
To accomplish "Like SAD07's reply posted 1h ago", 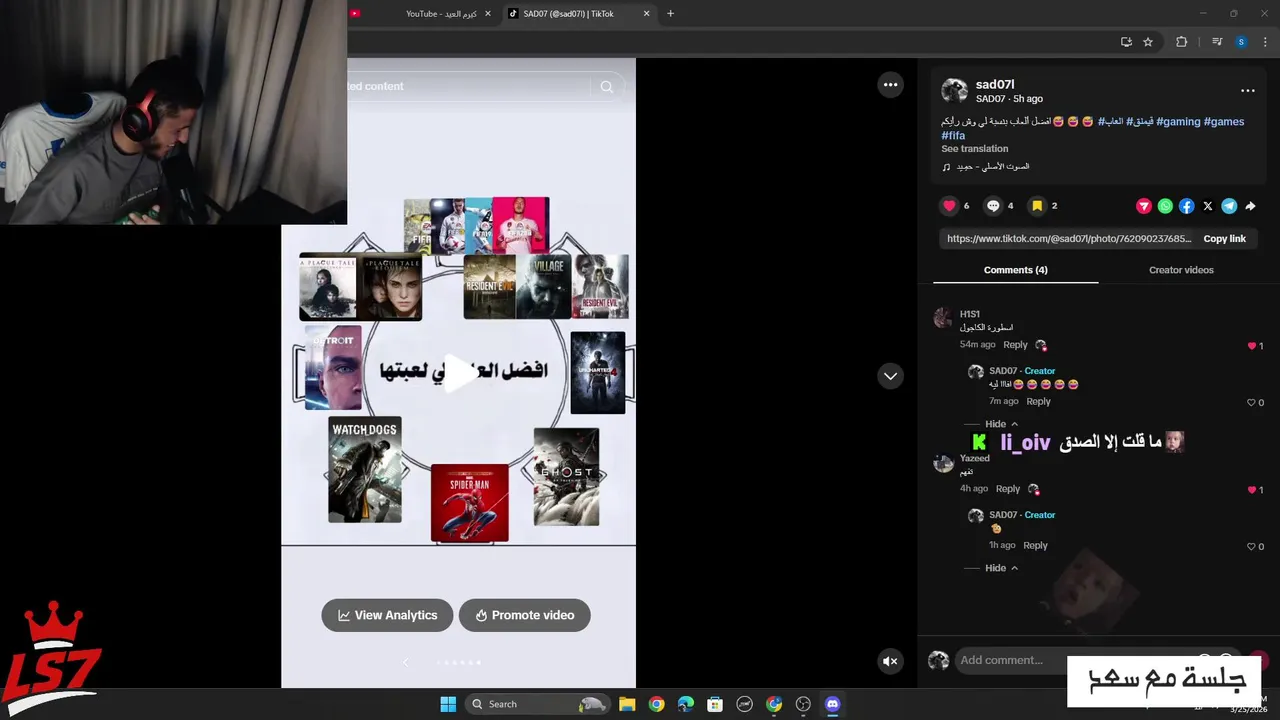I will (x=1251, y=546).
